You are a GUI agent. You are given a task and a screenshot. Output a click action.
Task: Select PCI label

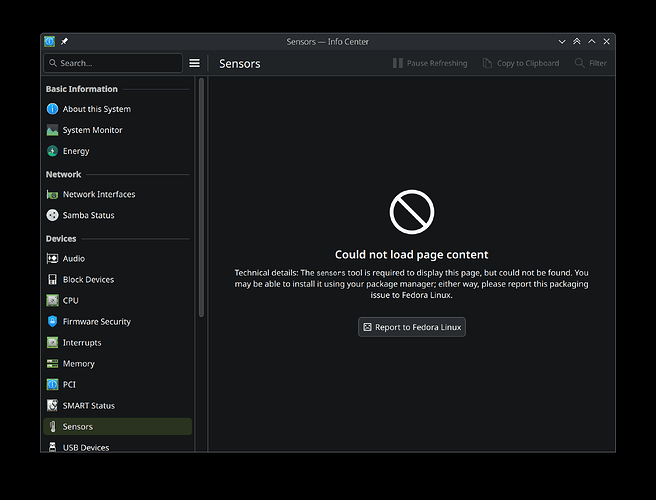pos(69,385)
